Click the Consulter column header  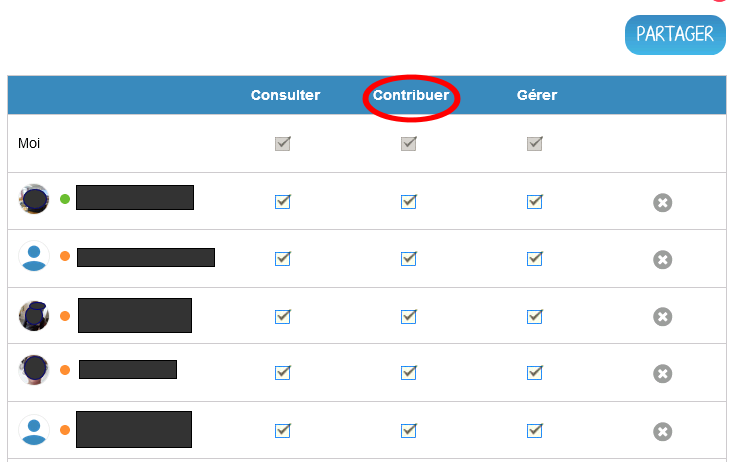tap(285, 96)
